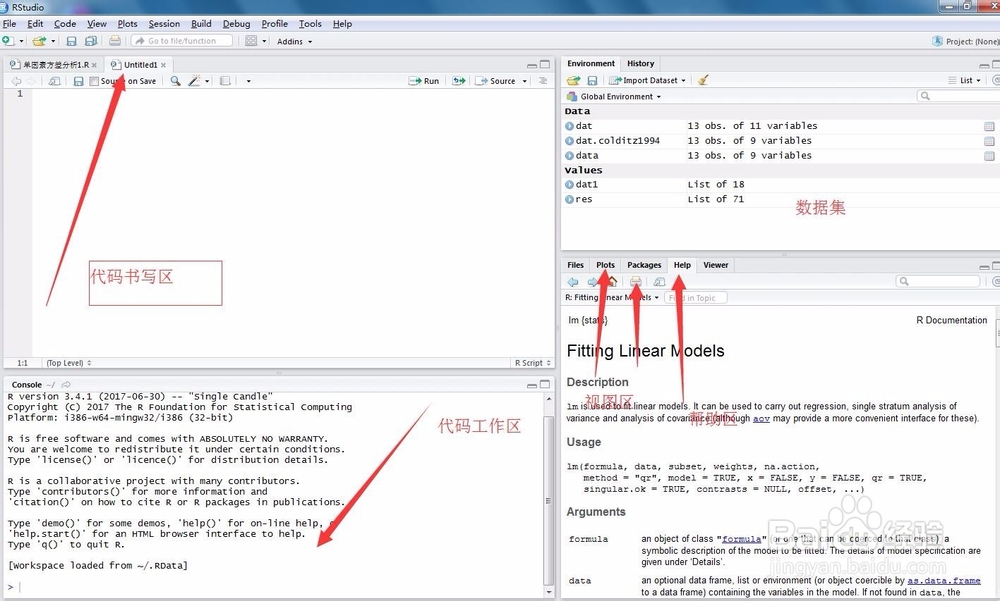Open find/replace magnifier in editor
Image resolution: width=1000 pixels, height=601 pixels.
click(x=175, y=81)
